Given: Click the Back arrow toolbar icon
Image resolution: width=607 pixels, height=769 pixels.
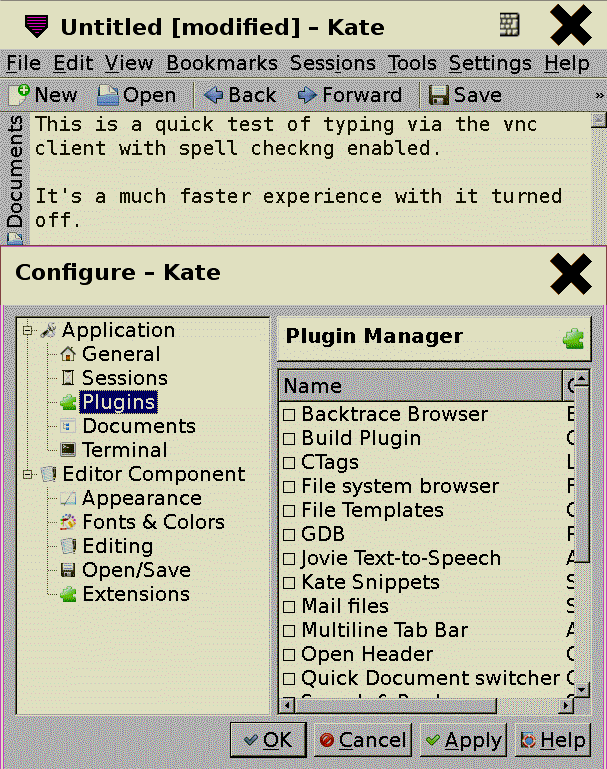Looking at the screenshot, I should 213,95.
